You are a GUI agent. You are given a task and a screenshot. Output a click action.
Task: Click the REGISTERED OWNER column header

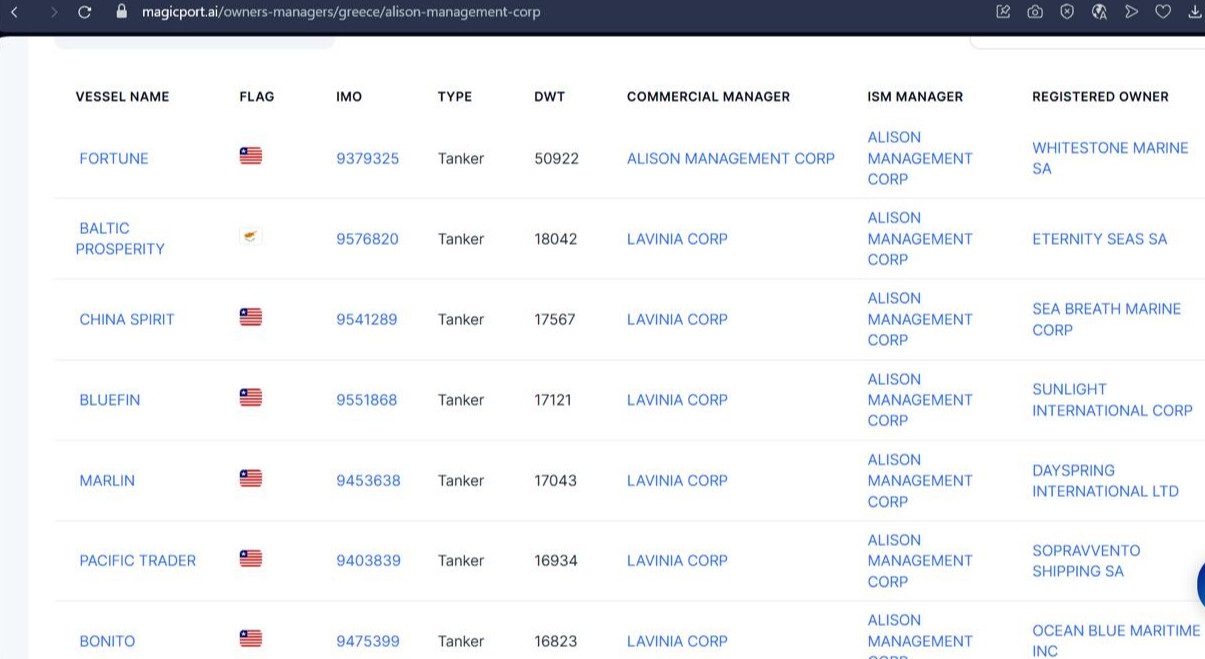[1100, 97]
